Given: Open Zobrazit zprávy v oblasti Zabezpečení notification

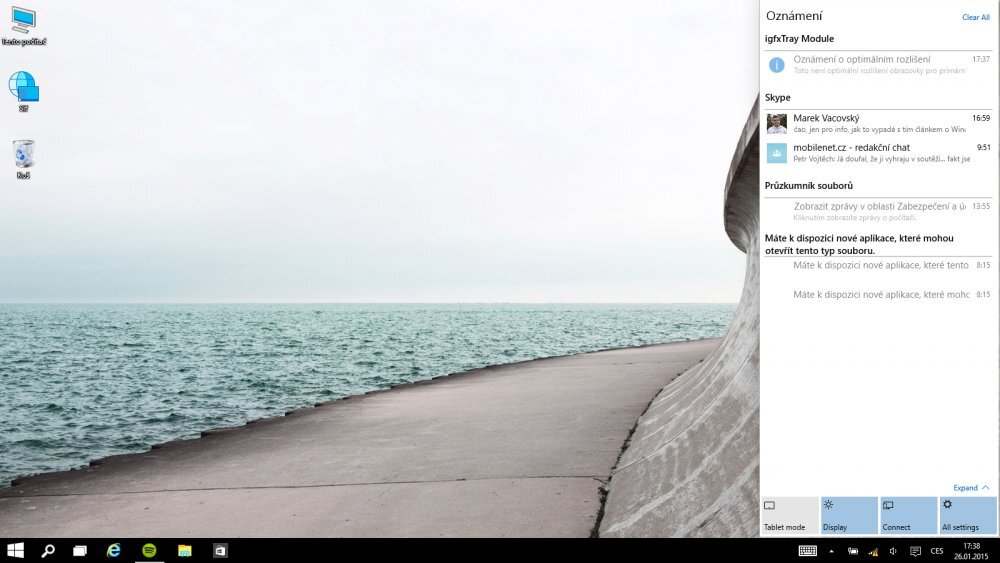Looking at the screenshot, I should (x=878, y=212).
